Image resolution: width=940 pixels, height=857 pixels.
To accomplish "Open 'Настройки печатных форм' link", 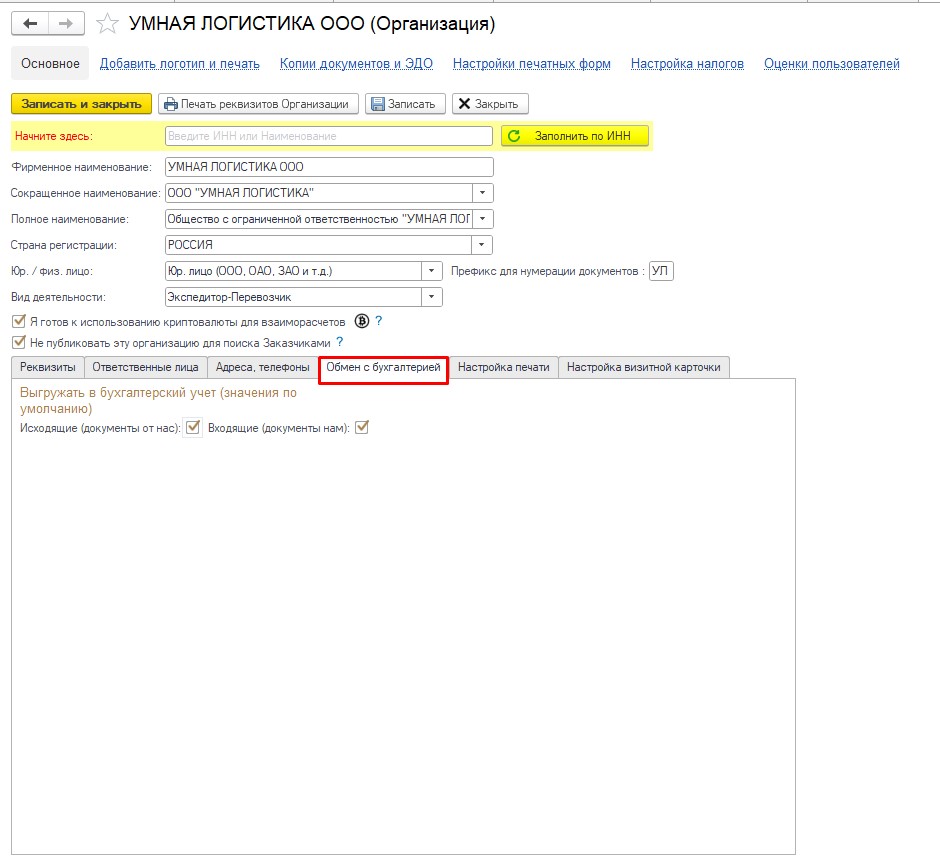I will [532, 64].
